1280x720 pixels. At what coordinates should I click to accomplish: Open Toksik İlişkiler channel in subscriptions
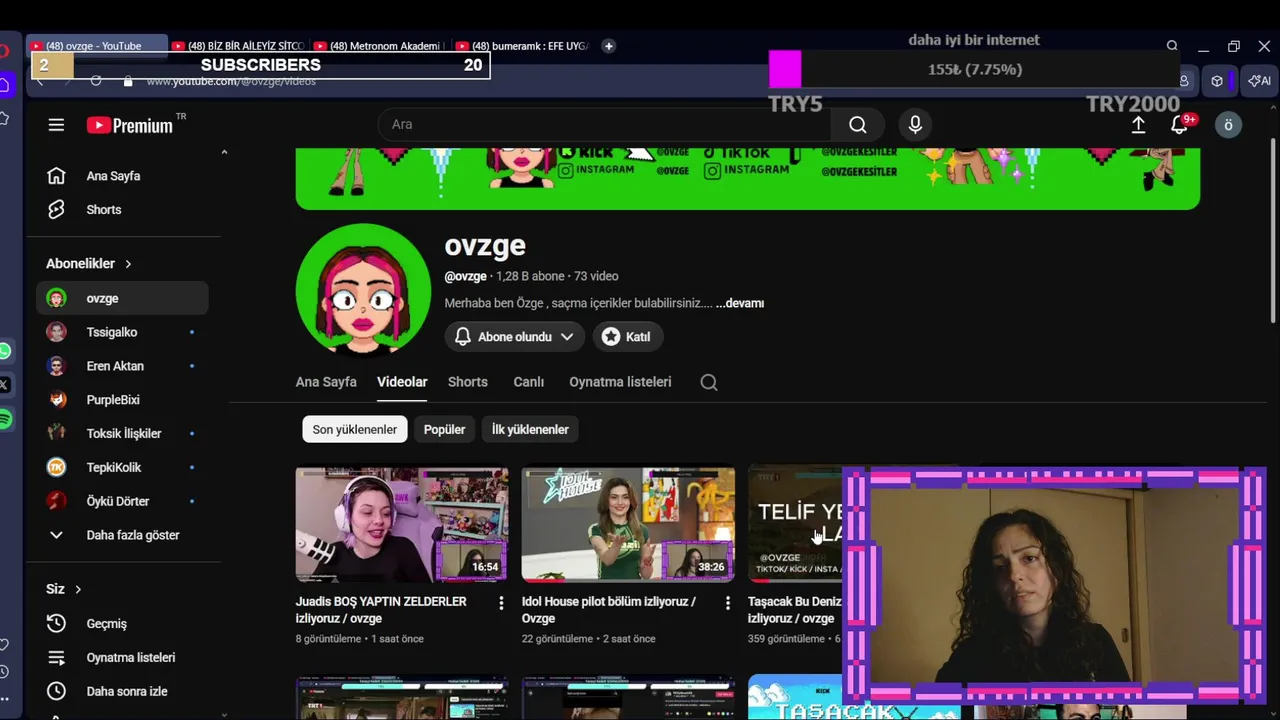[122, 434]
